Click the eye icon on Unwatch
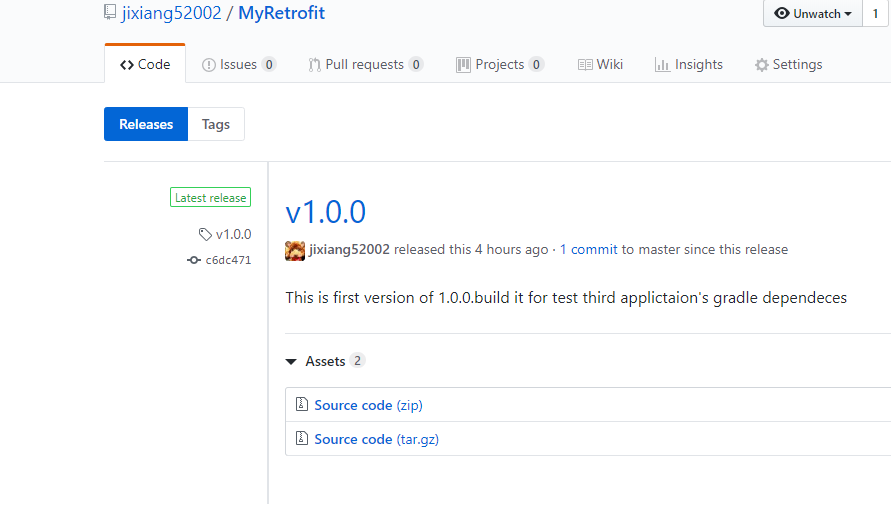The image size is (891, 515). click(x=782, y=13)
